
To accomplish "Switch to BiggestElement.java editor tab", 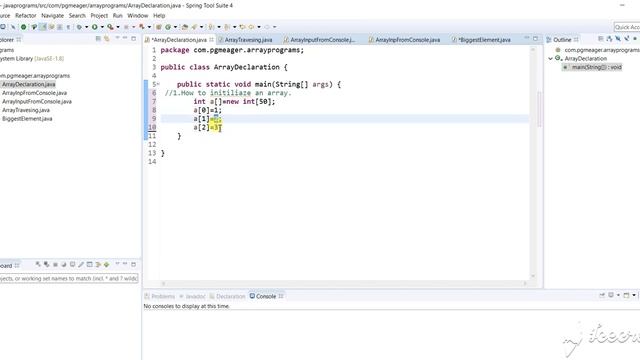I will (482, 40).
